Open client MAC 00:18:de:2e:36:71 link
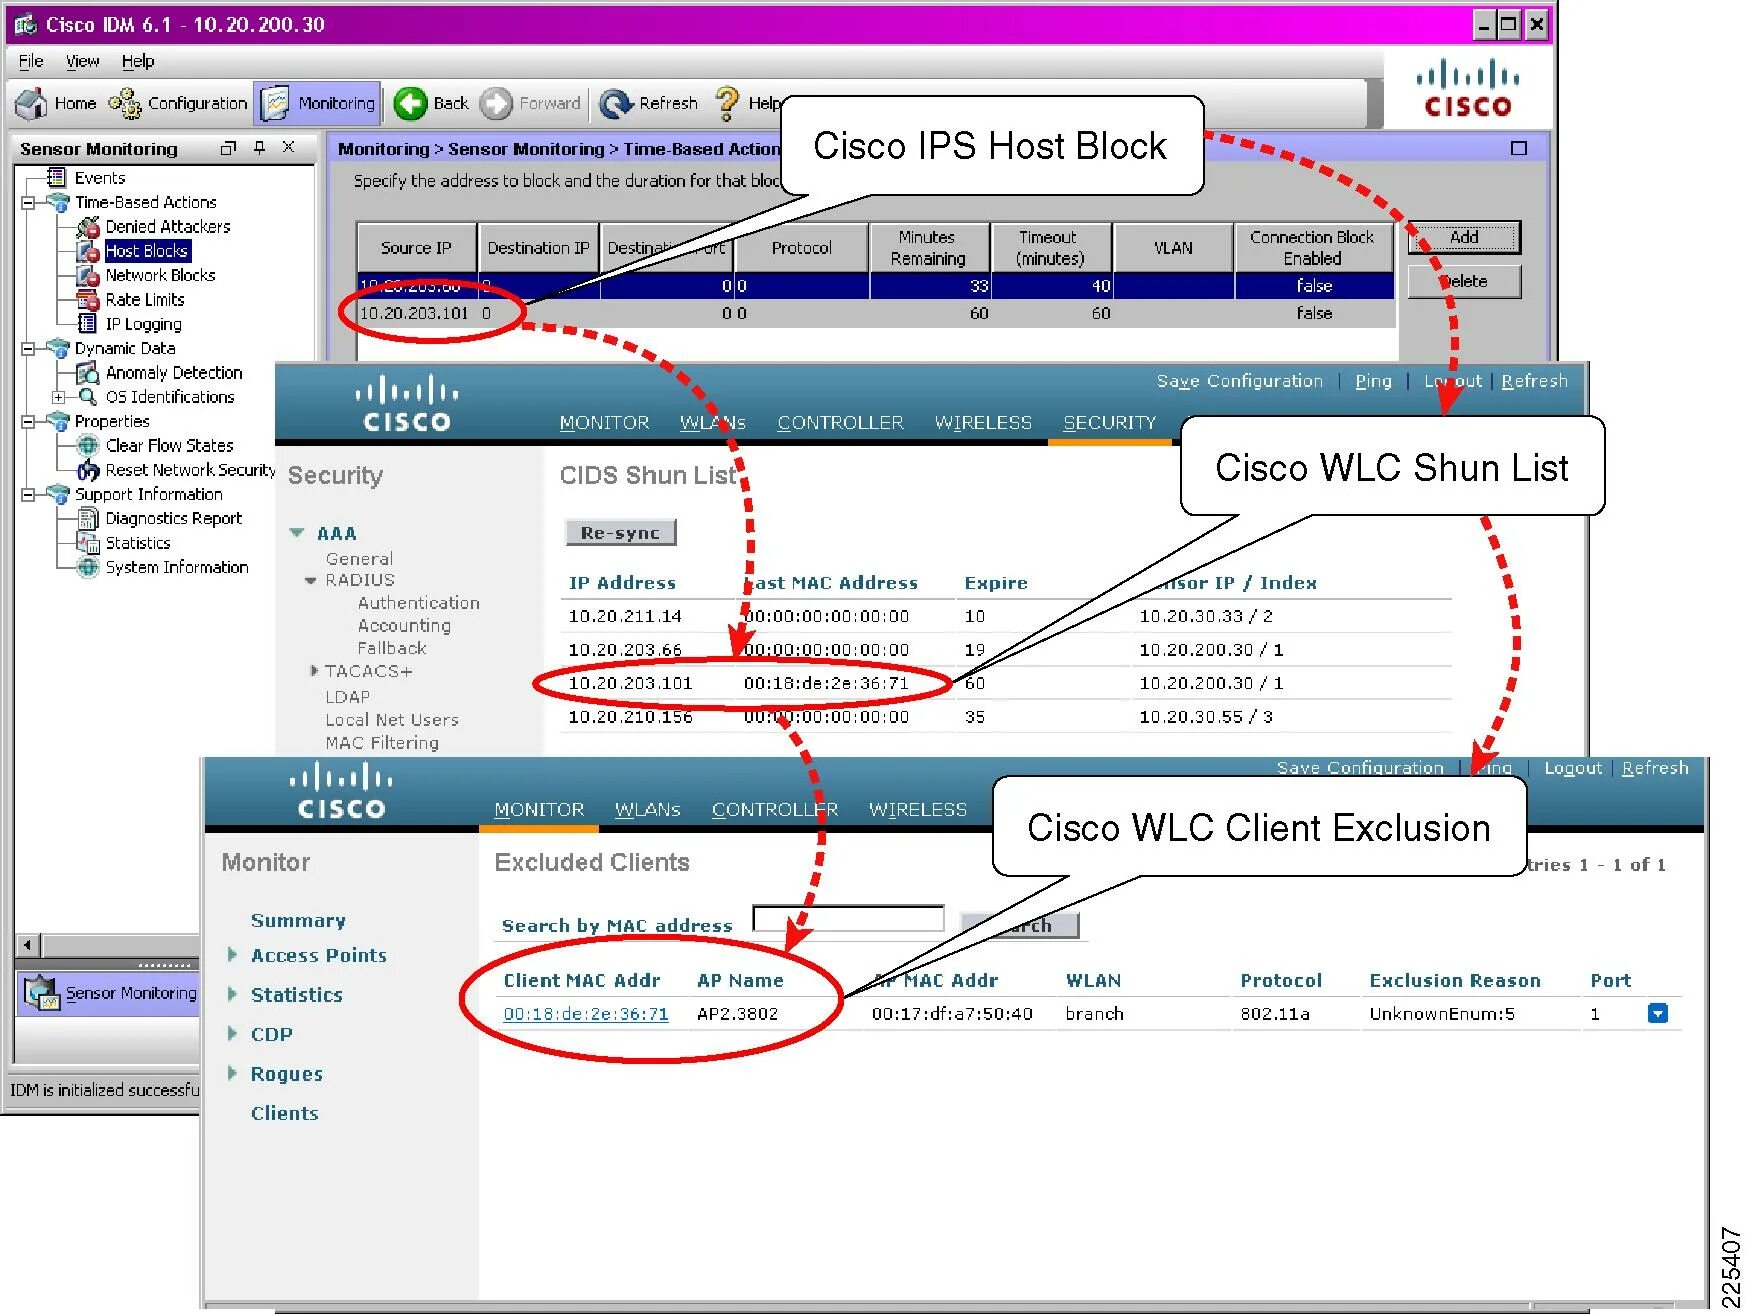The height and width of the screenshot is (1314, 1746). (586, 1014)
